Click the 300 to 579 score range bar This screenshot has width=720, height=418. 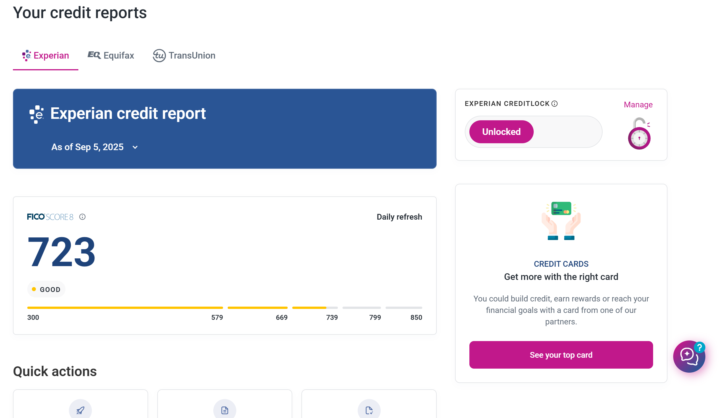click(125, 308)
